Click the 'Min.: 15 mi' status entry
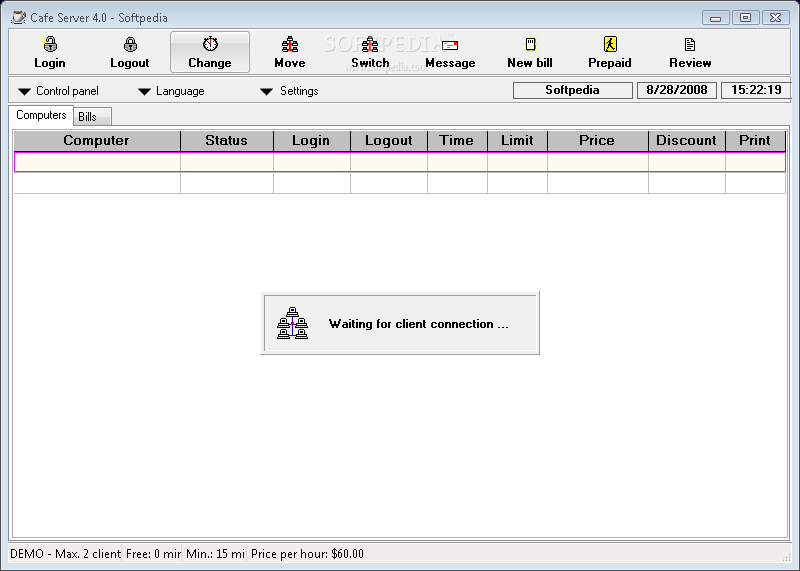 click(x=215, y=554)
